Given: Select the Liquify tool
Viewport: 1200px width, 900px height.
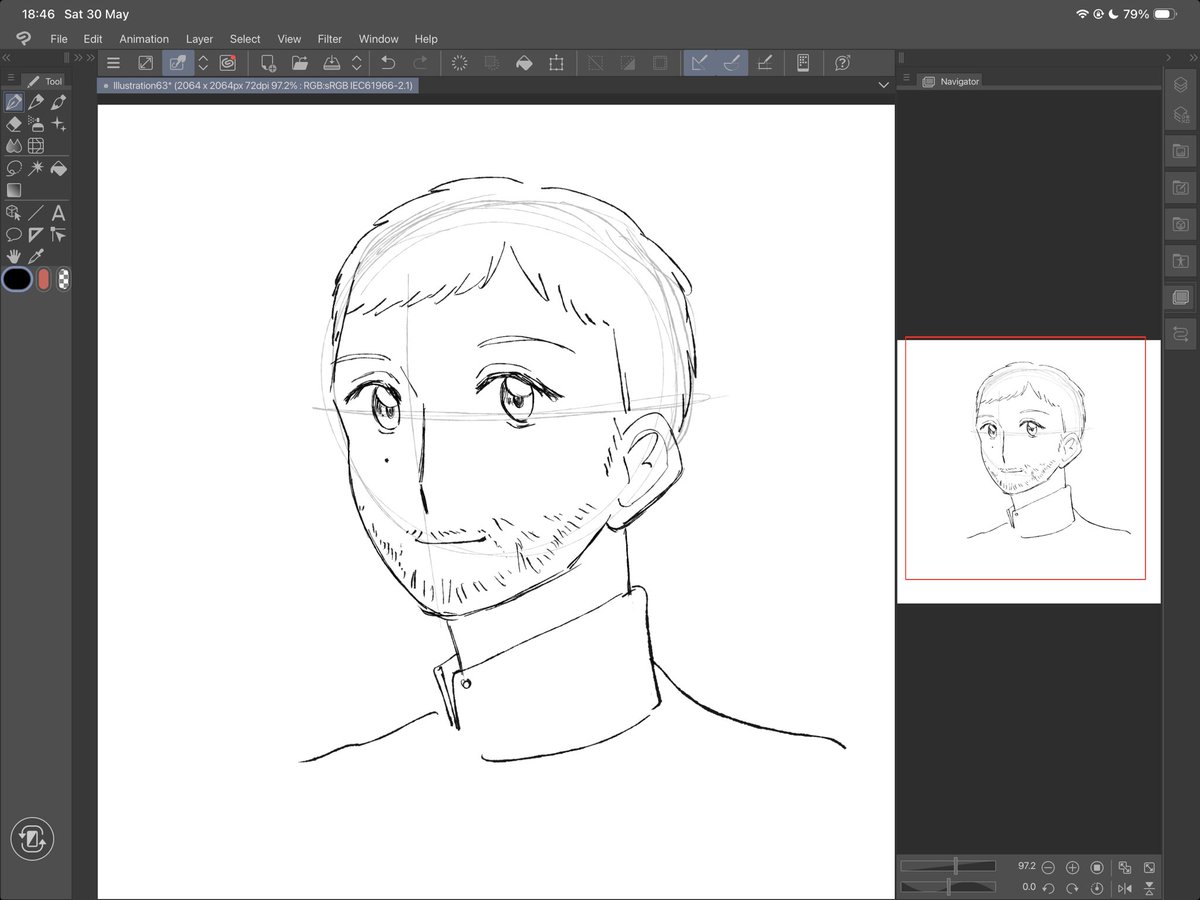Looking at the screenshot, I should coord(36,146).
